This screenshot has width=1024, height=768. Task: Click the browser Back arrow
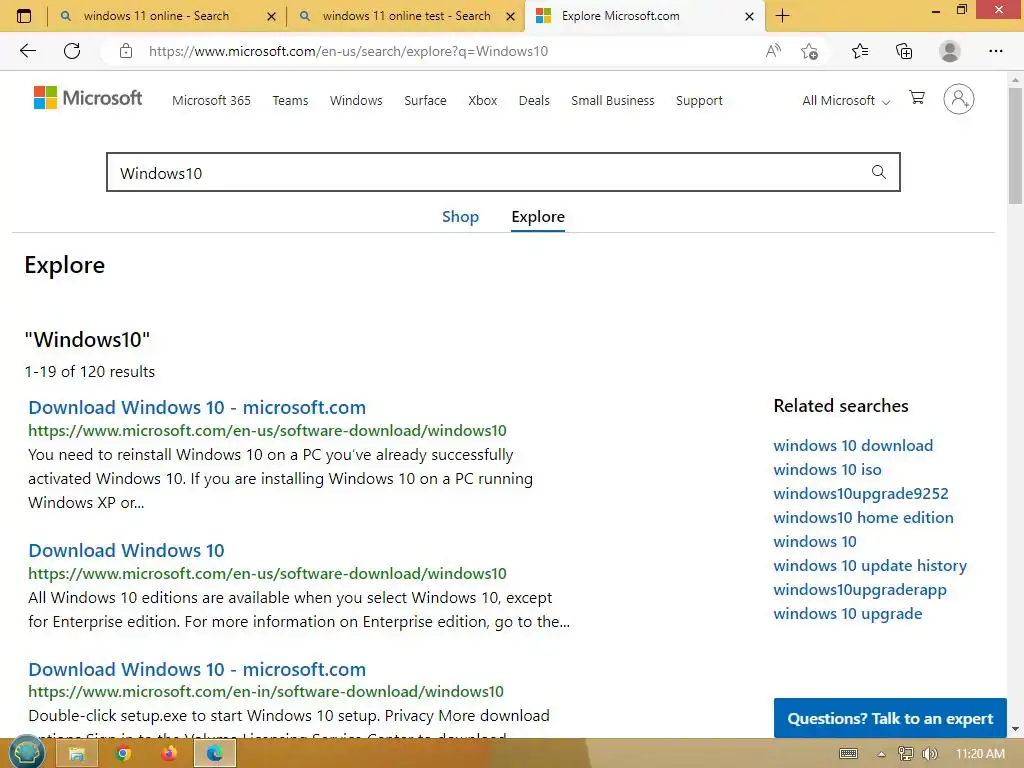click(x=28, y=51)
